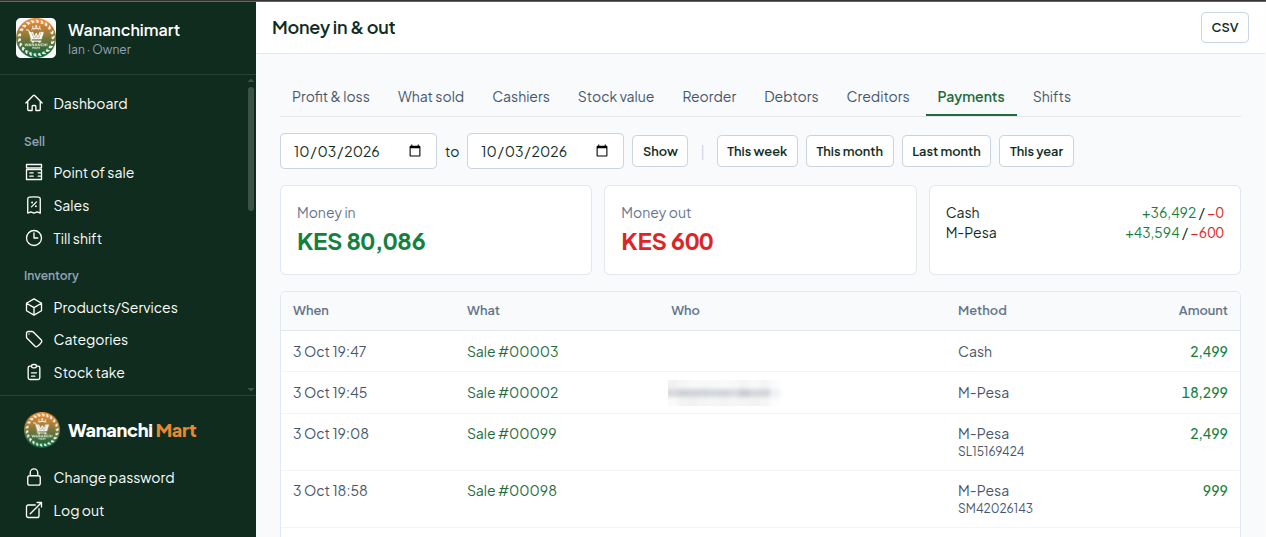Click the amount 999
1266x537 pixels.
coord(1215,491)
